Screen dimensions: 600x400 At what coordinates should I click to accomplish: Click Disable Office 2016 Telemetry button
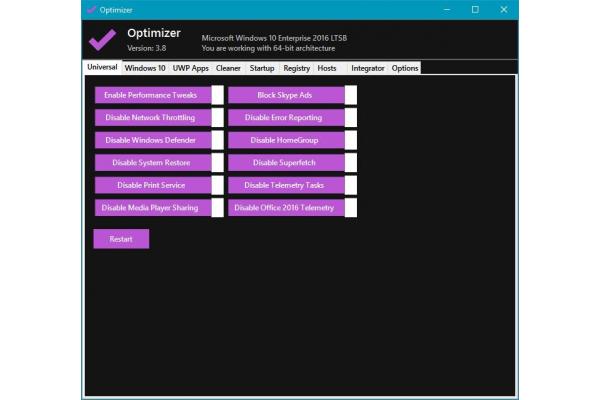click(x=286, y=208)
